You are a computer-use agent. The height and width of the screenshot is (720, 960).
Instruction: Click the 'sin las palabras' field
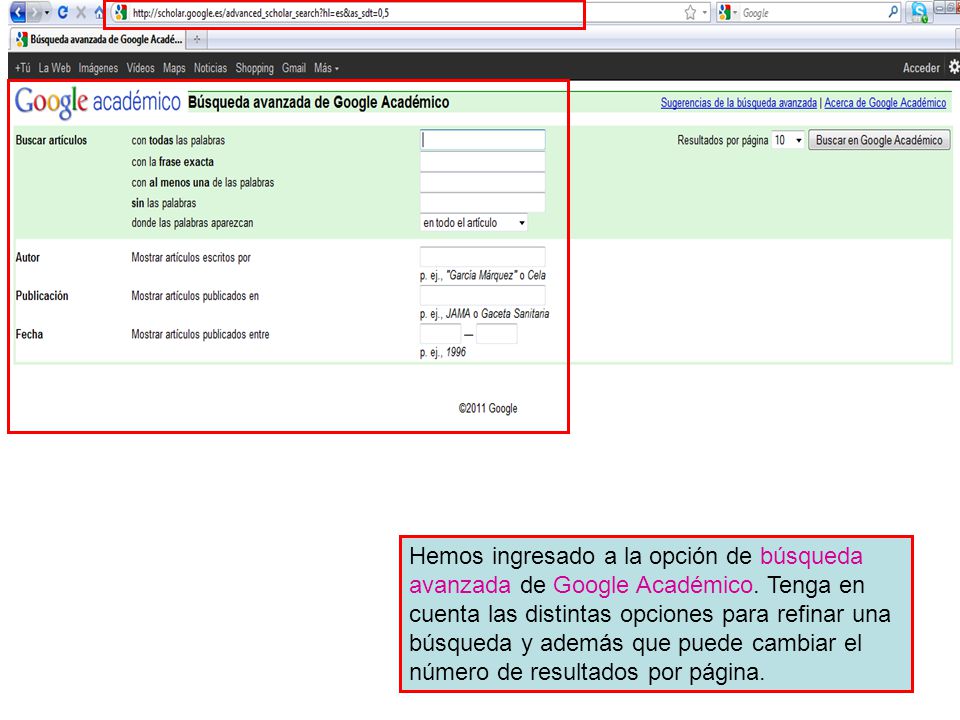coord(482,203)
